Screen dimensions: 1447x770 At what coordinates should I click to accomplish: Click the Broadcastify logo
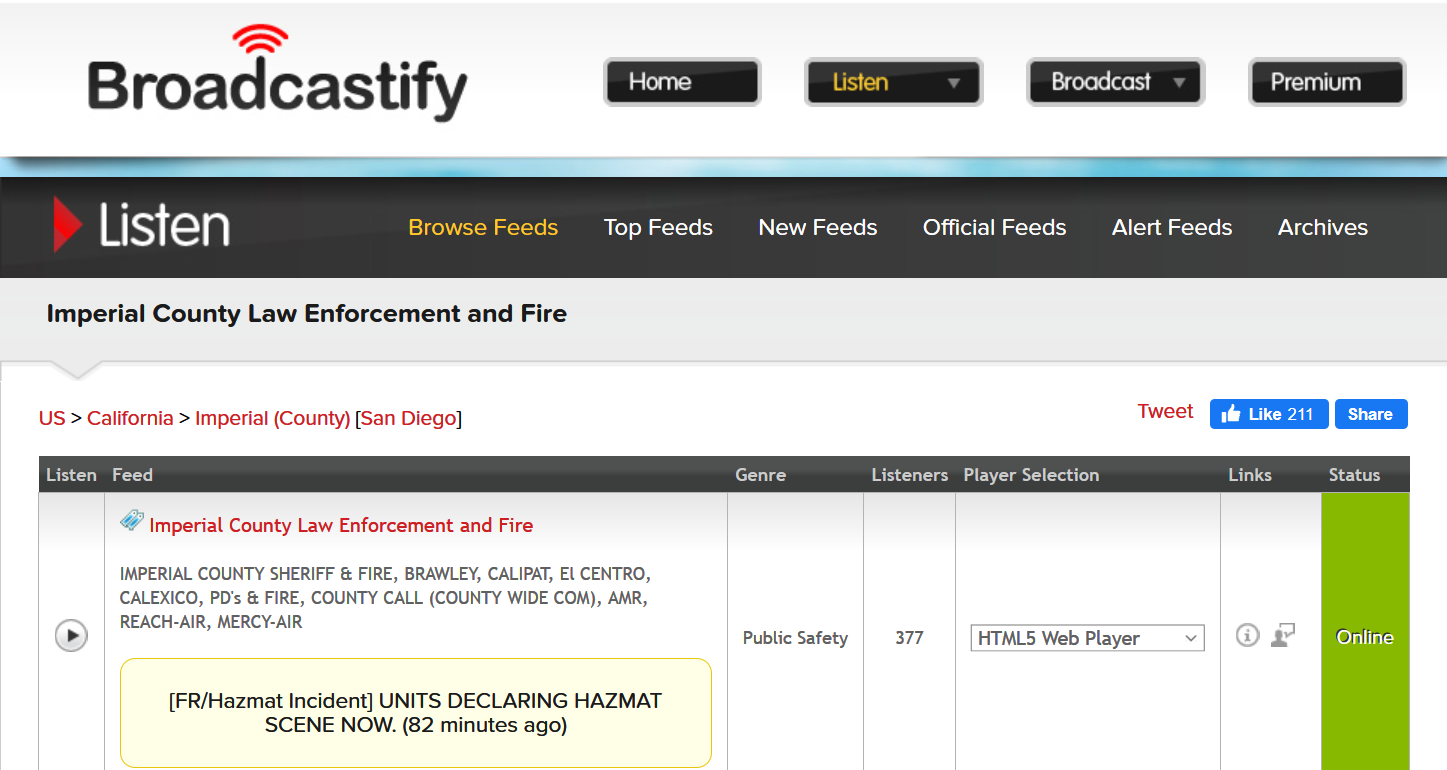tap(278, 80)
